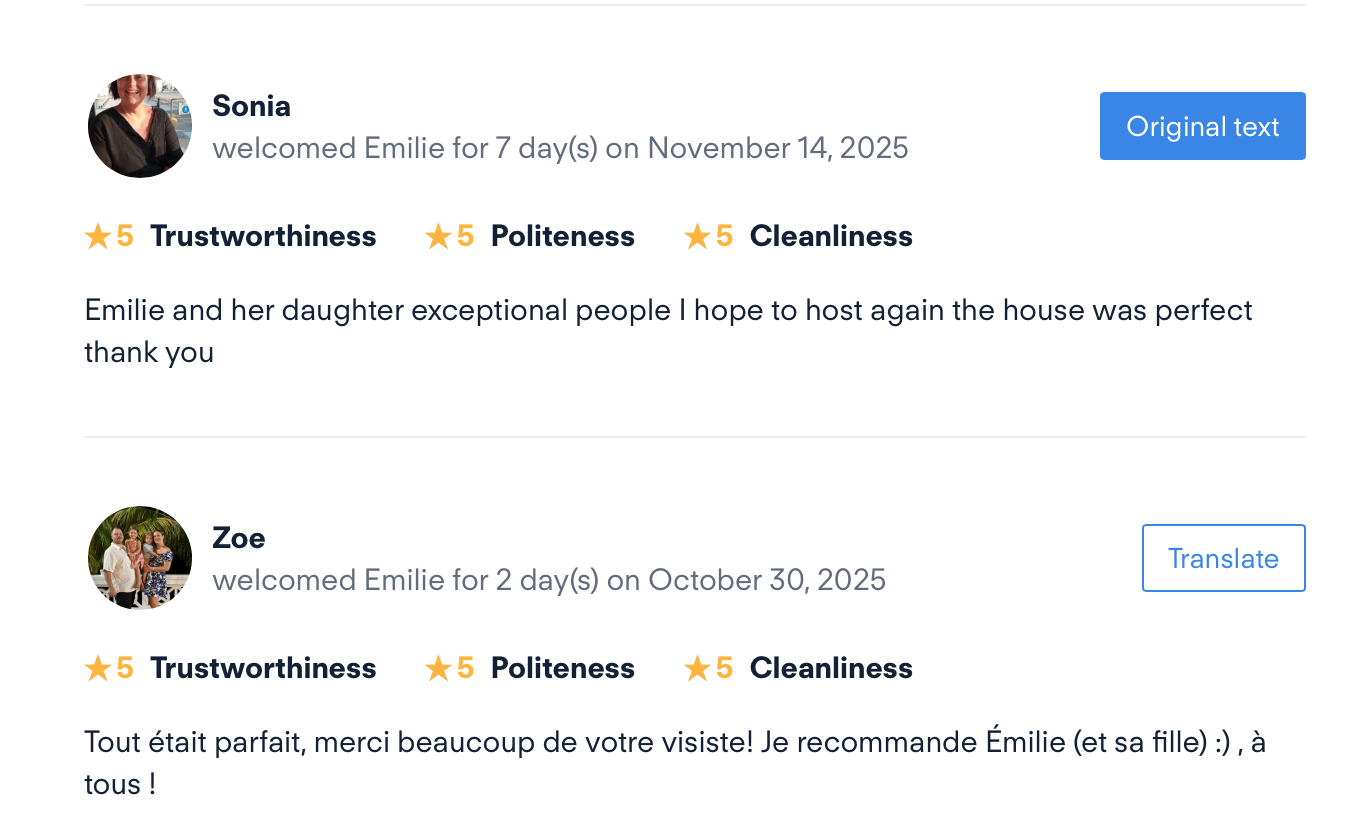Select Zoe's Politeness rating label
Image resolution: width=1358 pixels, height=821 pixels.
[562, 669]
